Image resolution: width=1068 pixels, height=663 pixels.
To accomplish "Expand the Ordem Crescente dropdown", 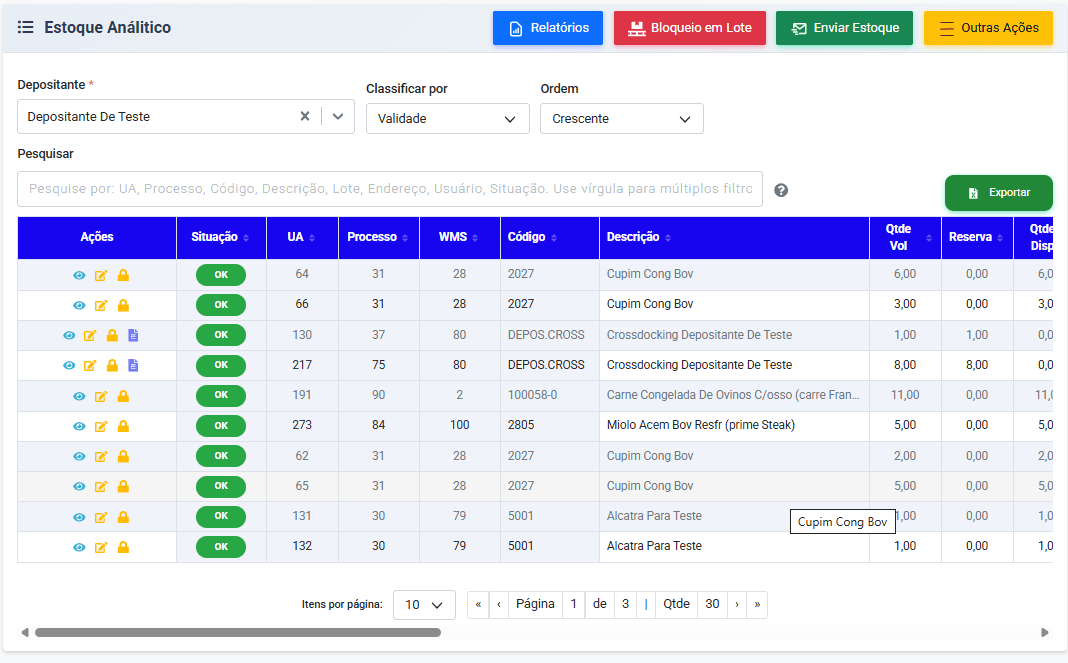I will click(x=621, y=118).
